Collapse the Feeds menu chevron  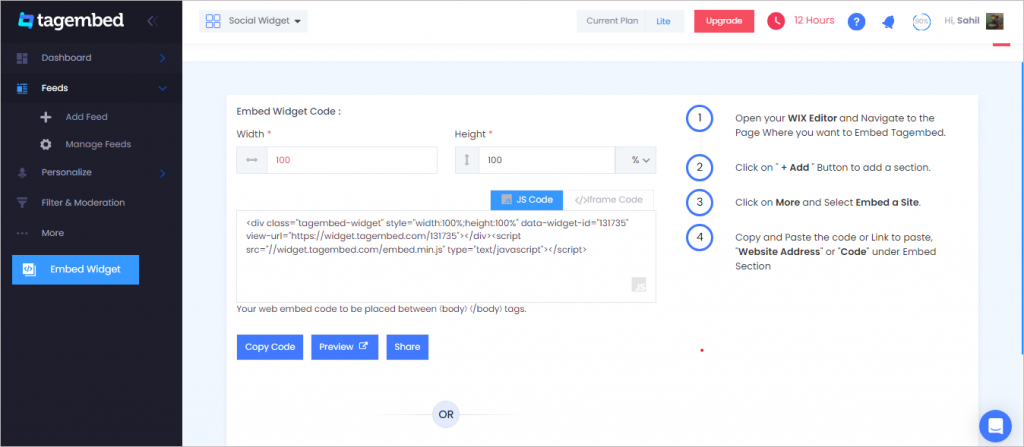[x=163, y=88]
